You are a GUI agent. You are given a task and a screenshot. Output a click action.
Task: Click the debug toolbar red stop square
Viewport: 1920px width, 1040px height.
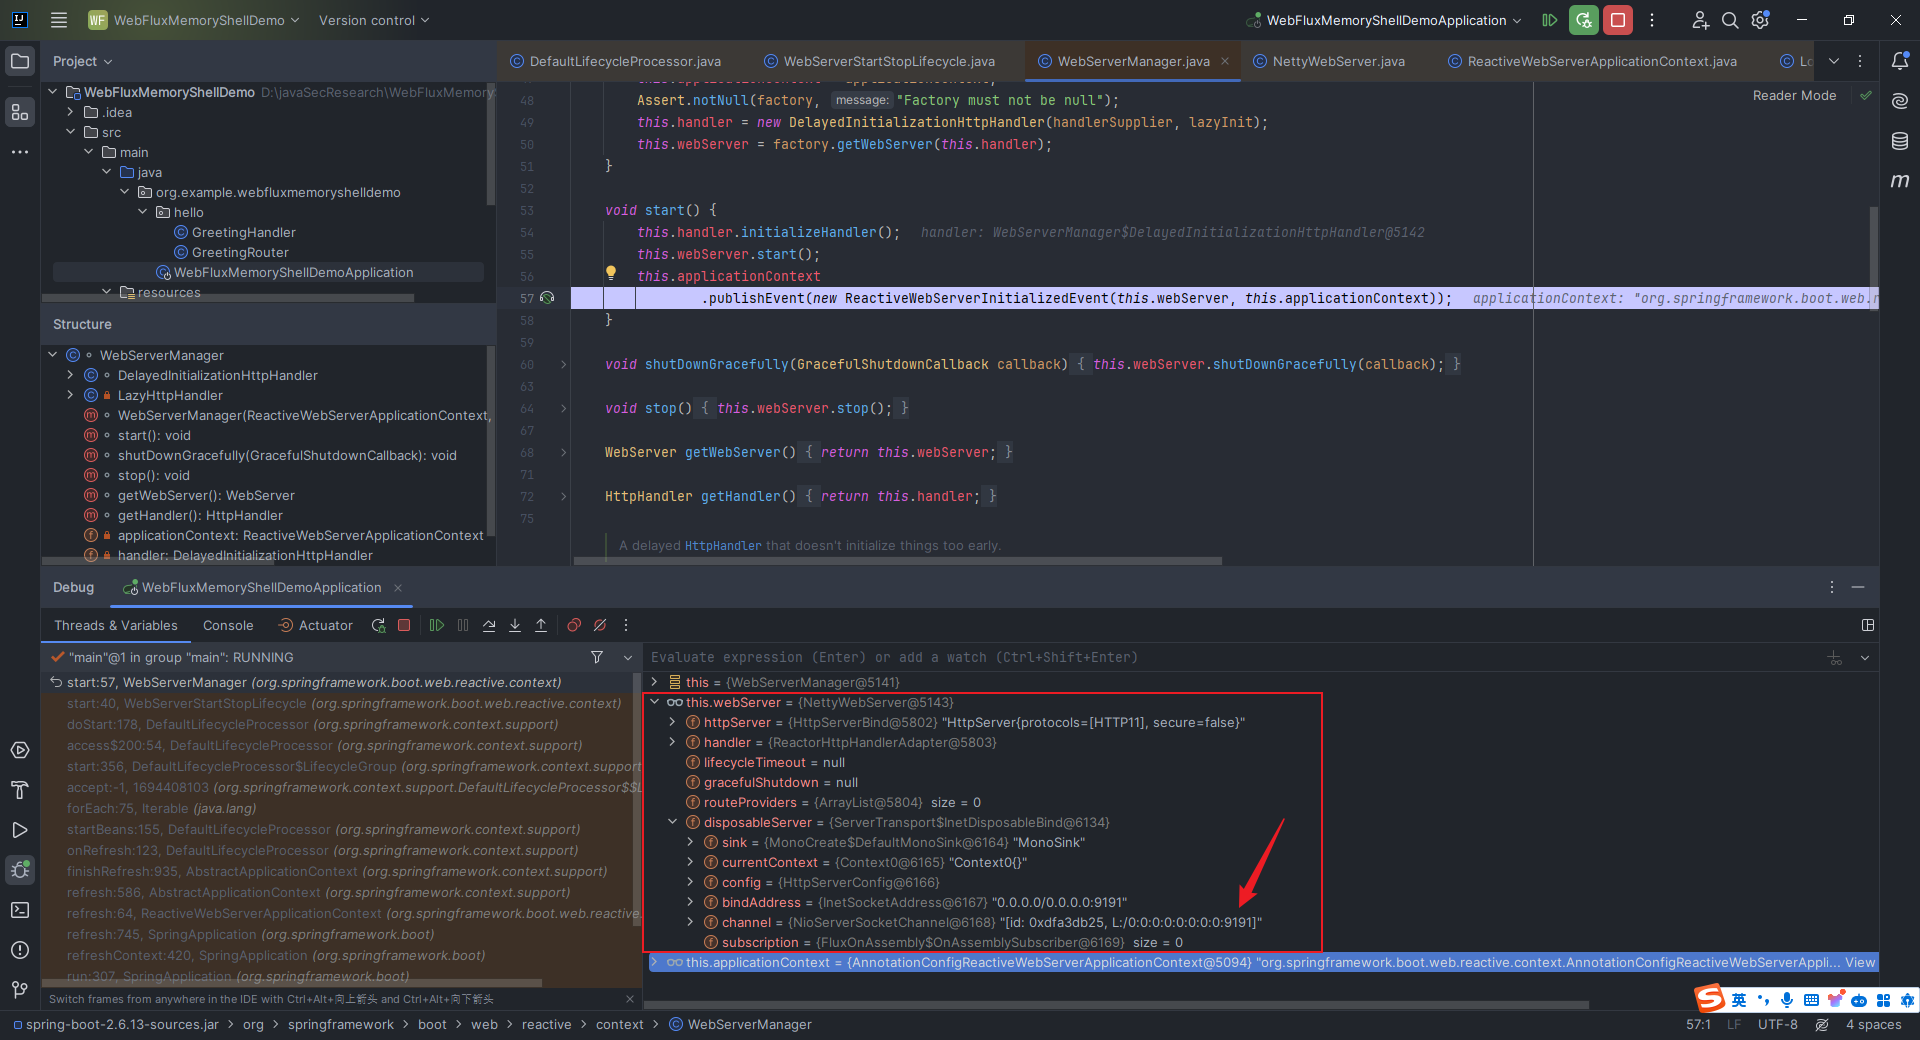404,625
